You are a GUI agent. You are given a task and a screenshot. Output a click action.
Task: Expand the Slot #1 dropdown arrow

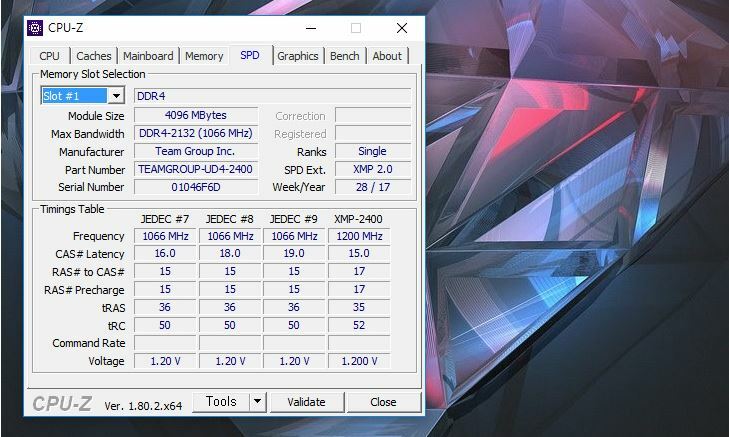pos(116,96)
